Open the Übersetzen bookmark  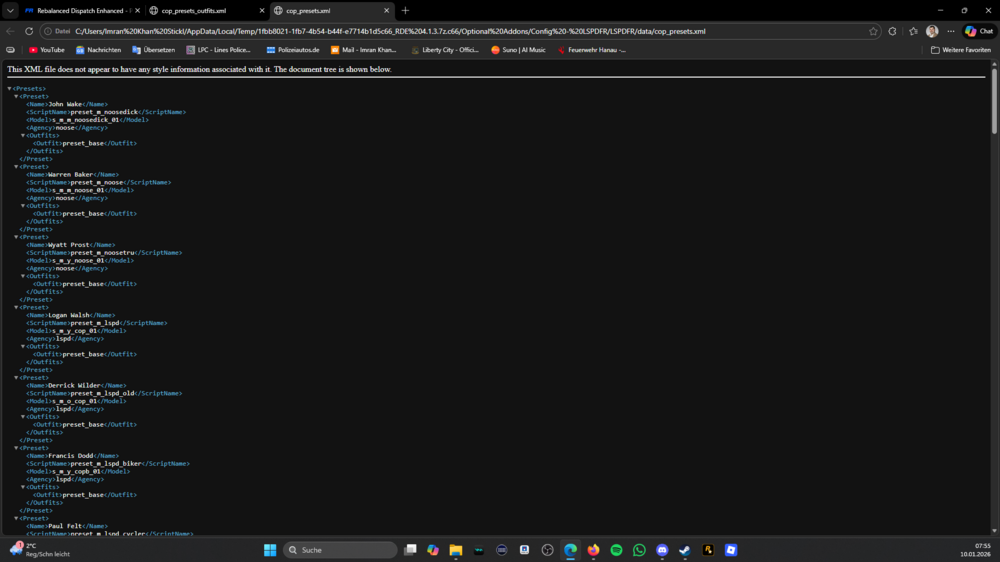[153, 50]
